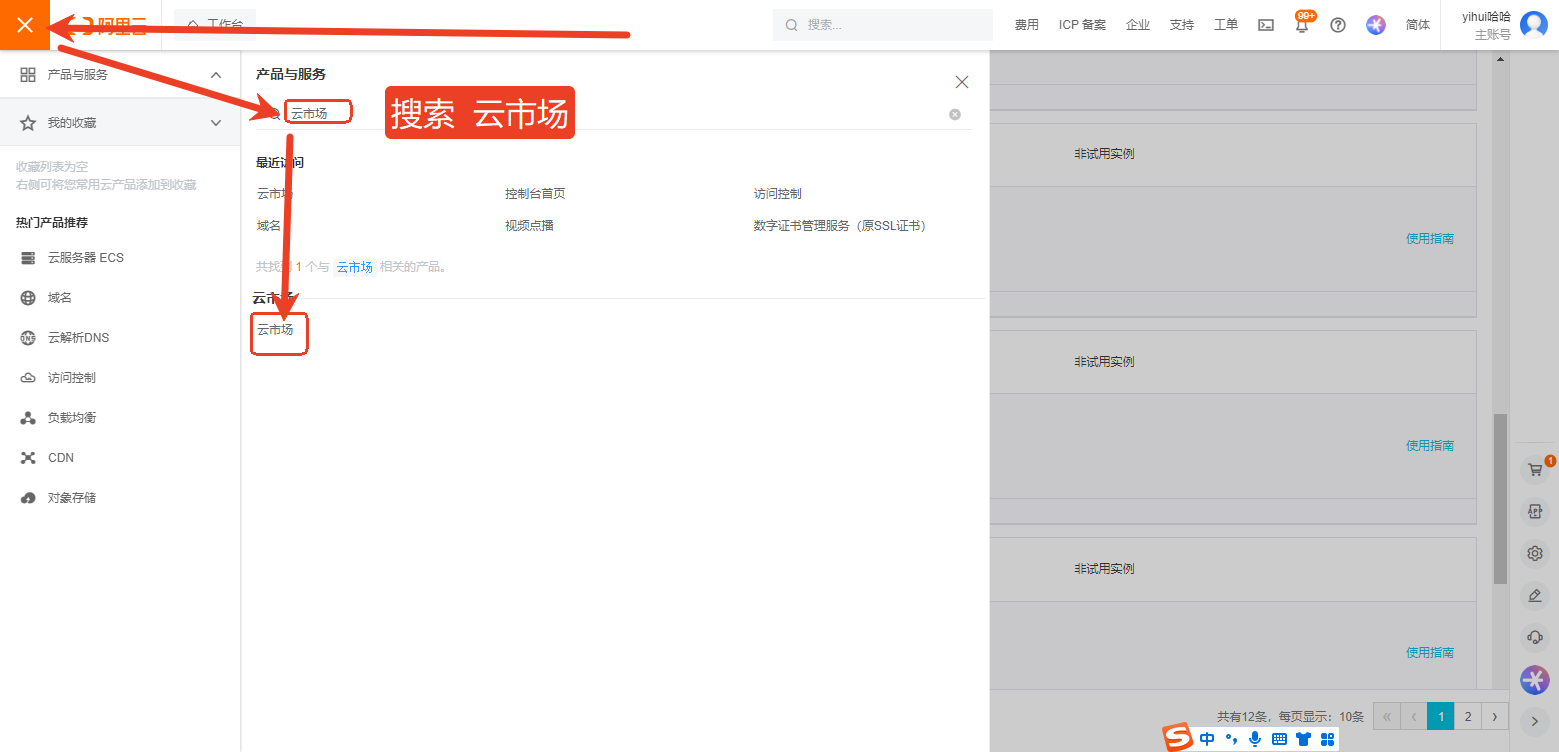Click the 我的收藏 star icon
The width and height of the screenshot is (1559, 752).
(x=28, y=123)
